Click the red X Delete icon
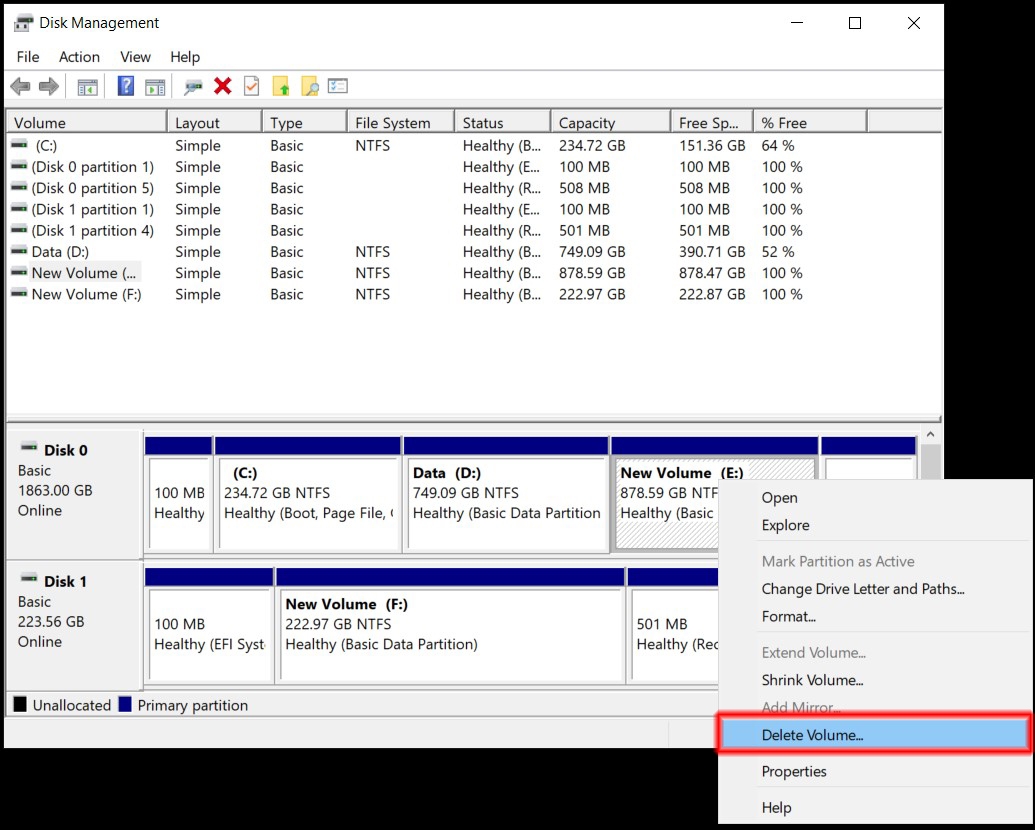 tap(223, 86)
